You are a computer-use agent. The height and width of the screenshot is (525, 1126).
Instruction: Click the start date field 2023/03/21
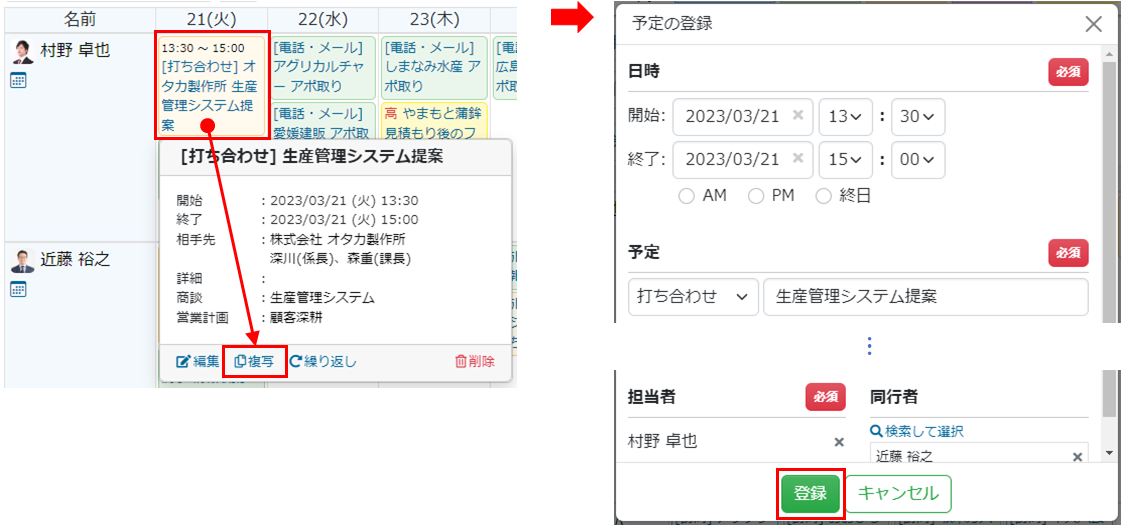point(743,117)
